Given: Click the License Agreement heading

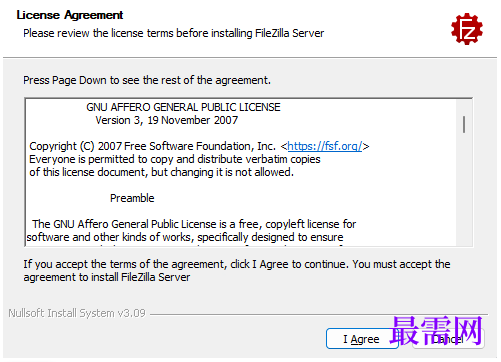Looking at the screenshot, I should coord(70,15).
